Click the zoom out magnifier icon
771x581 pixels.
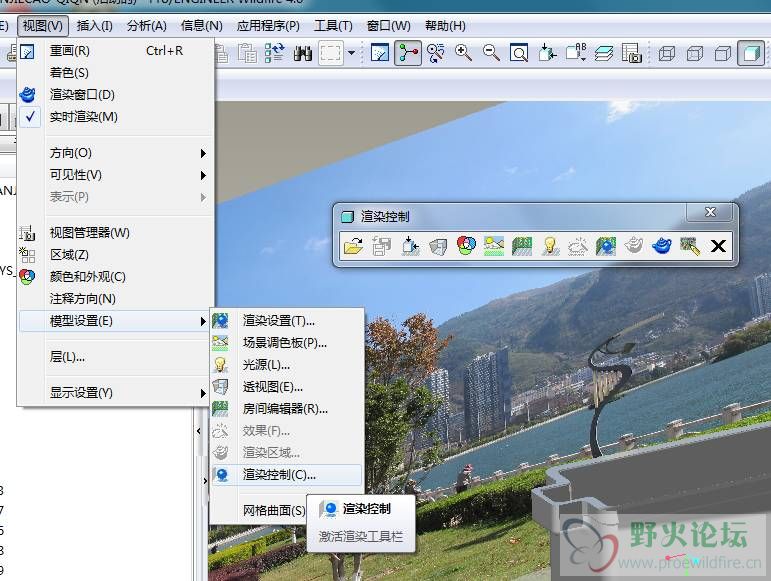tap(491, 53)
